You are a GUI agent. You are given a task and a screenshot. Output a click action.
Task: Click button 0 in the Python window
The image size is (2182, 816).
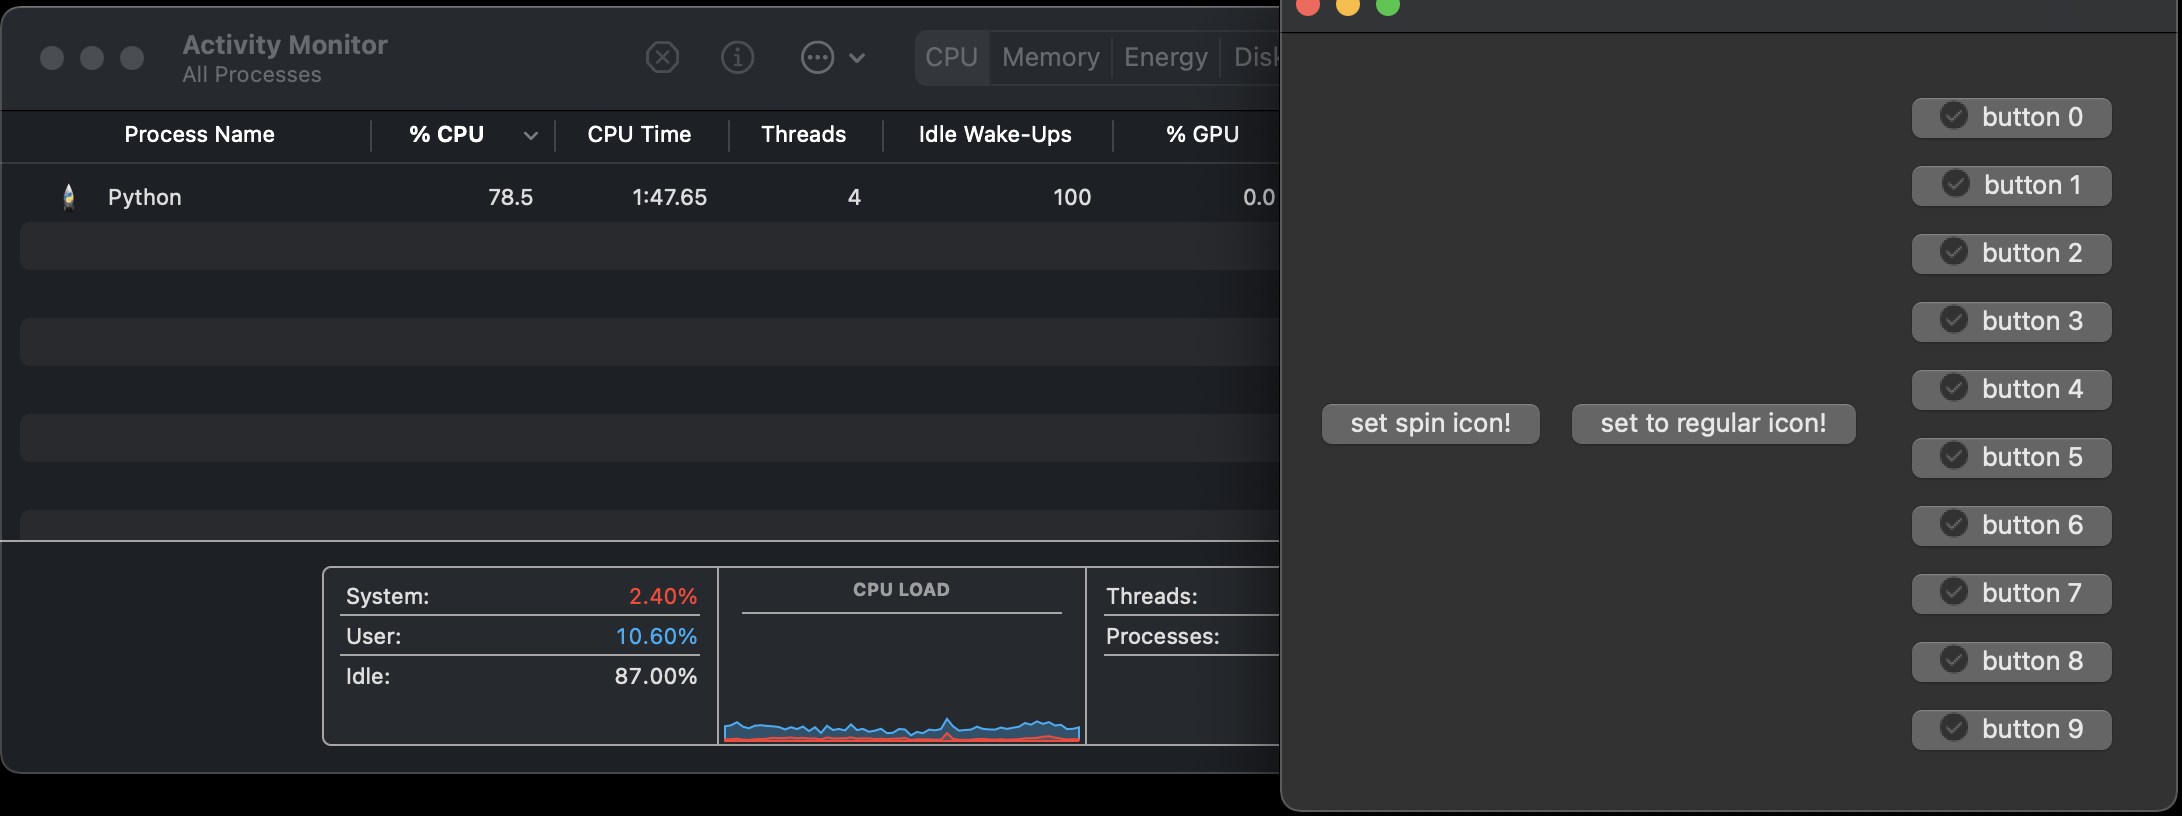coord(2012,117)
